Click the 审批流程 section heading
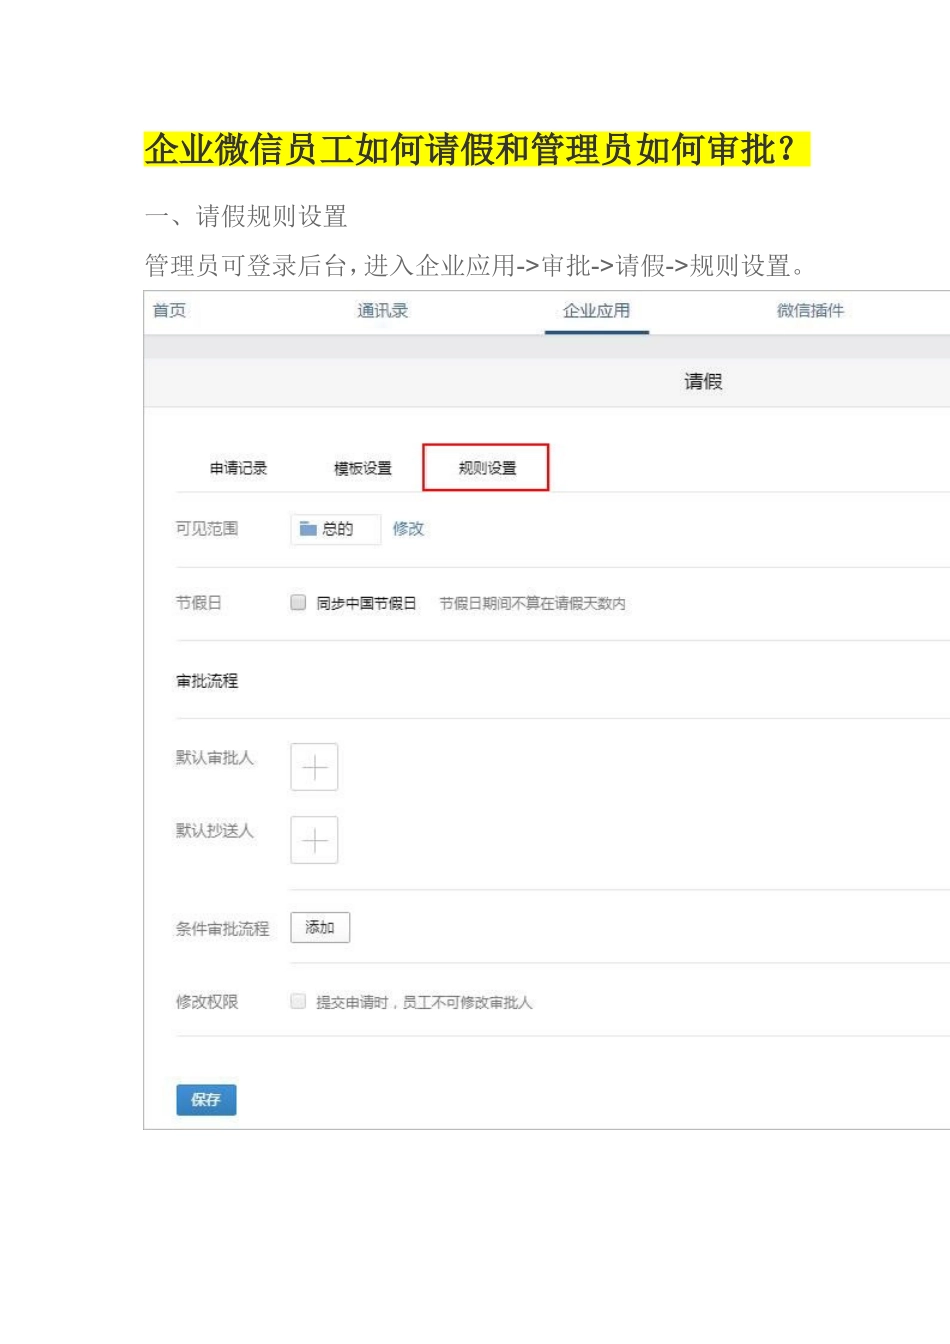 pos(207,681)
